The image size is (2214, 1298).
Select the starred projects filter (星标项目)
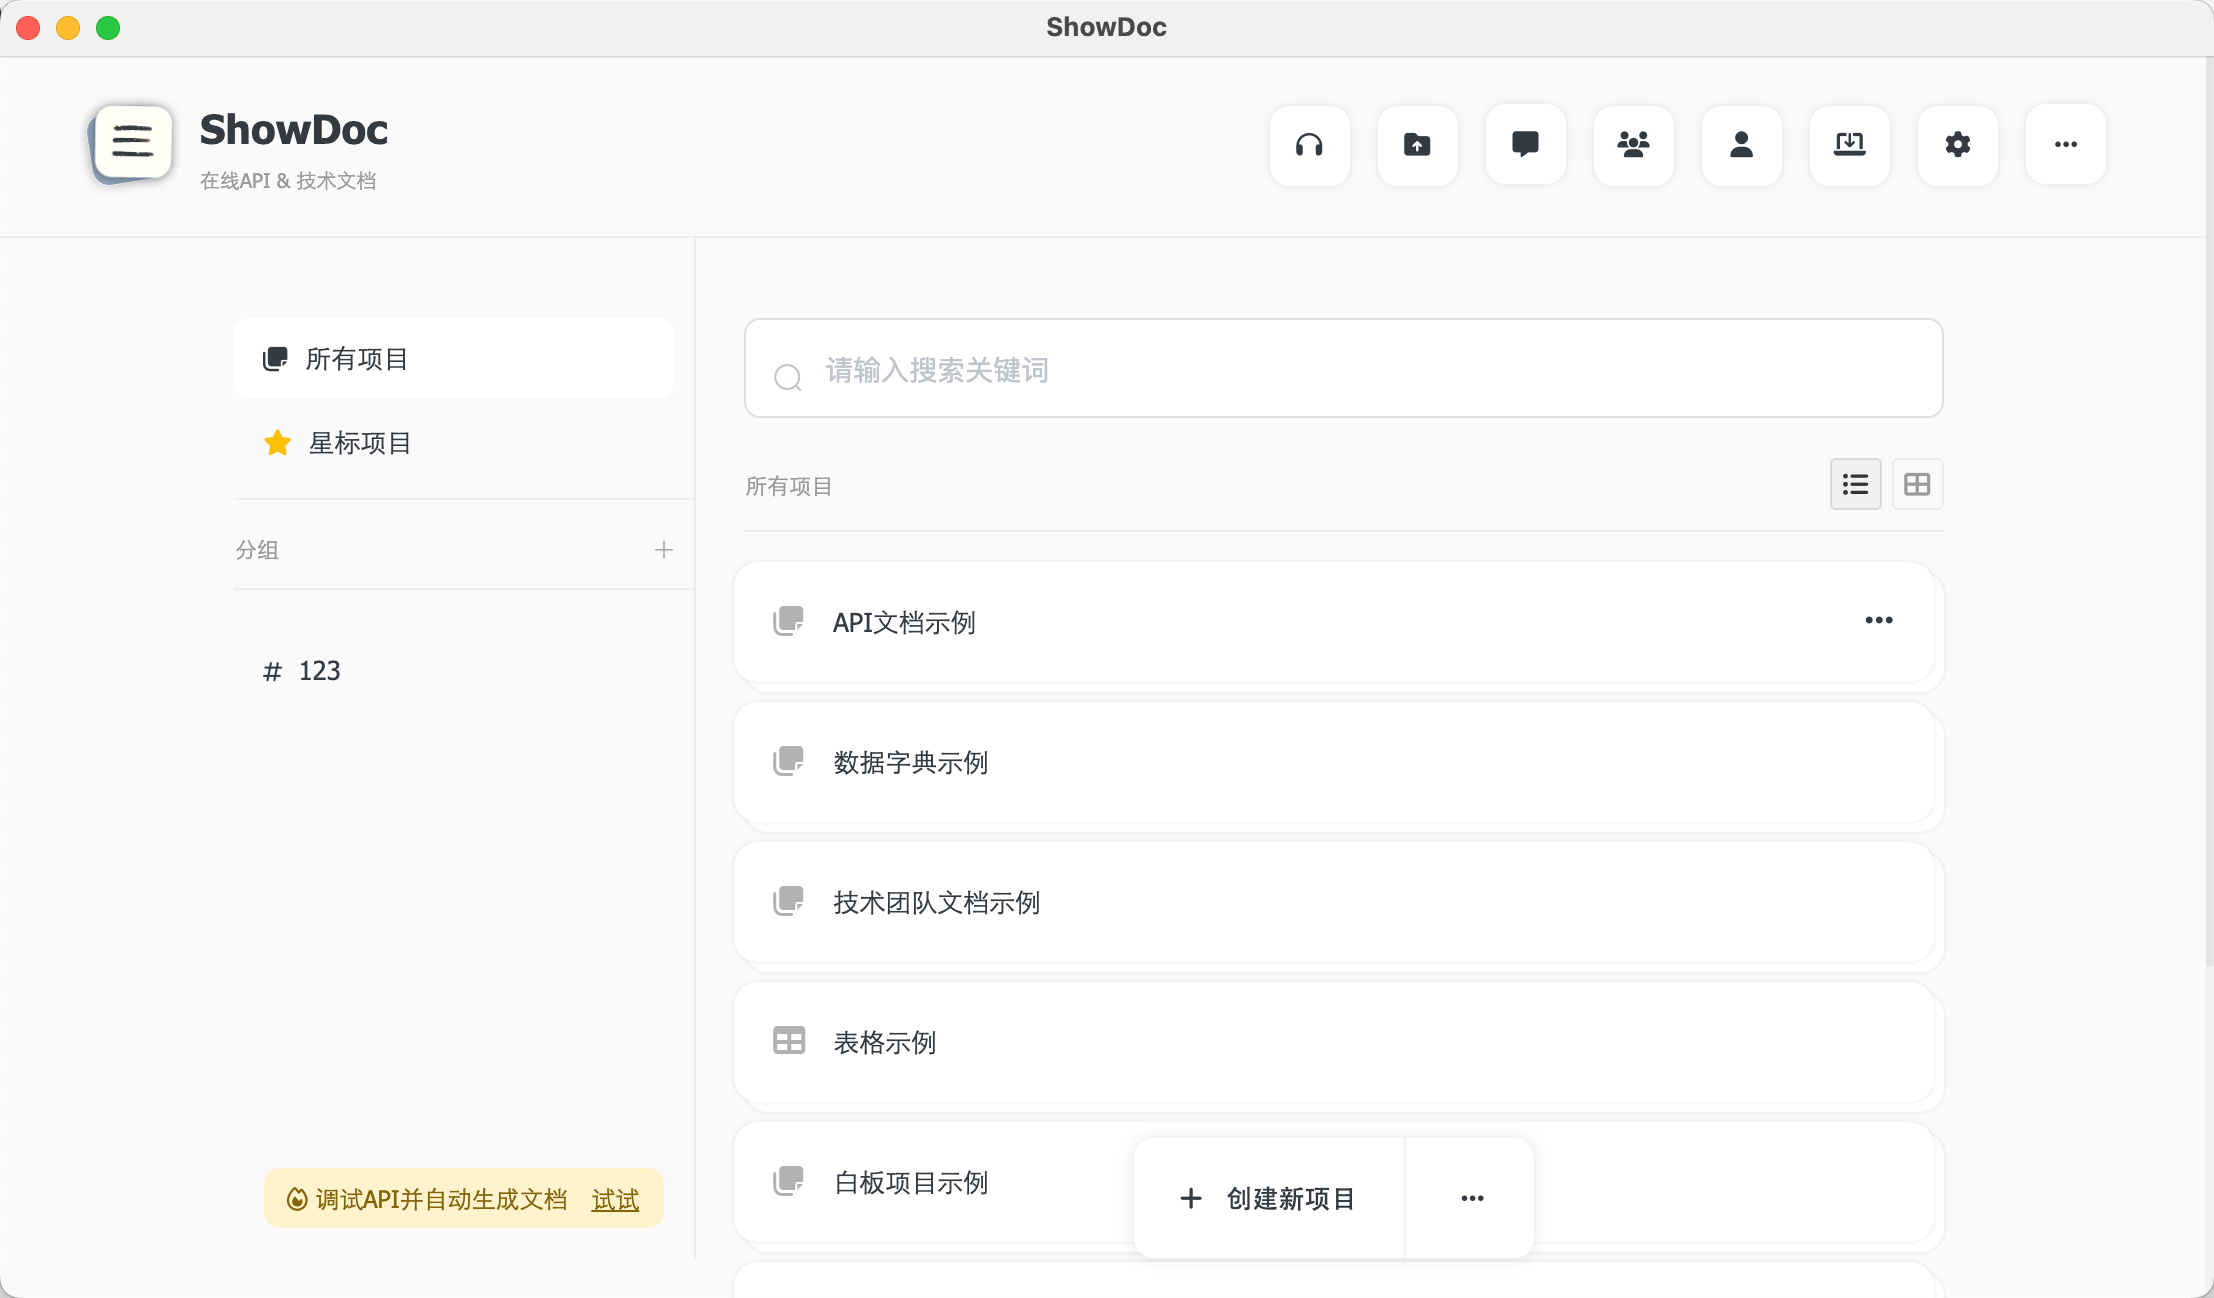pos(359,443)
